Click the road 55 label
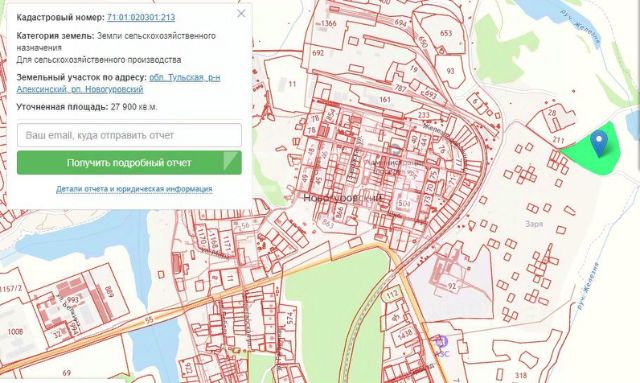 click(149, 319)
